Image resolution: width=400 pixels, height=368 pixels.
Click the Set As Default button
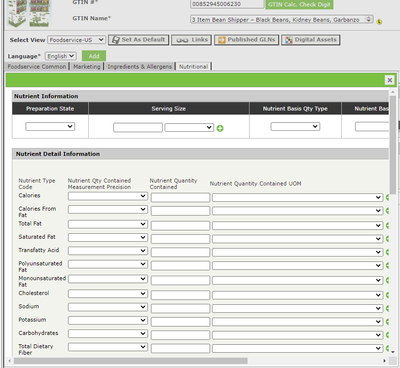138,40
